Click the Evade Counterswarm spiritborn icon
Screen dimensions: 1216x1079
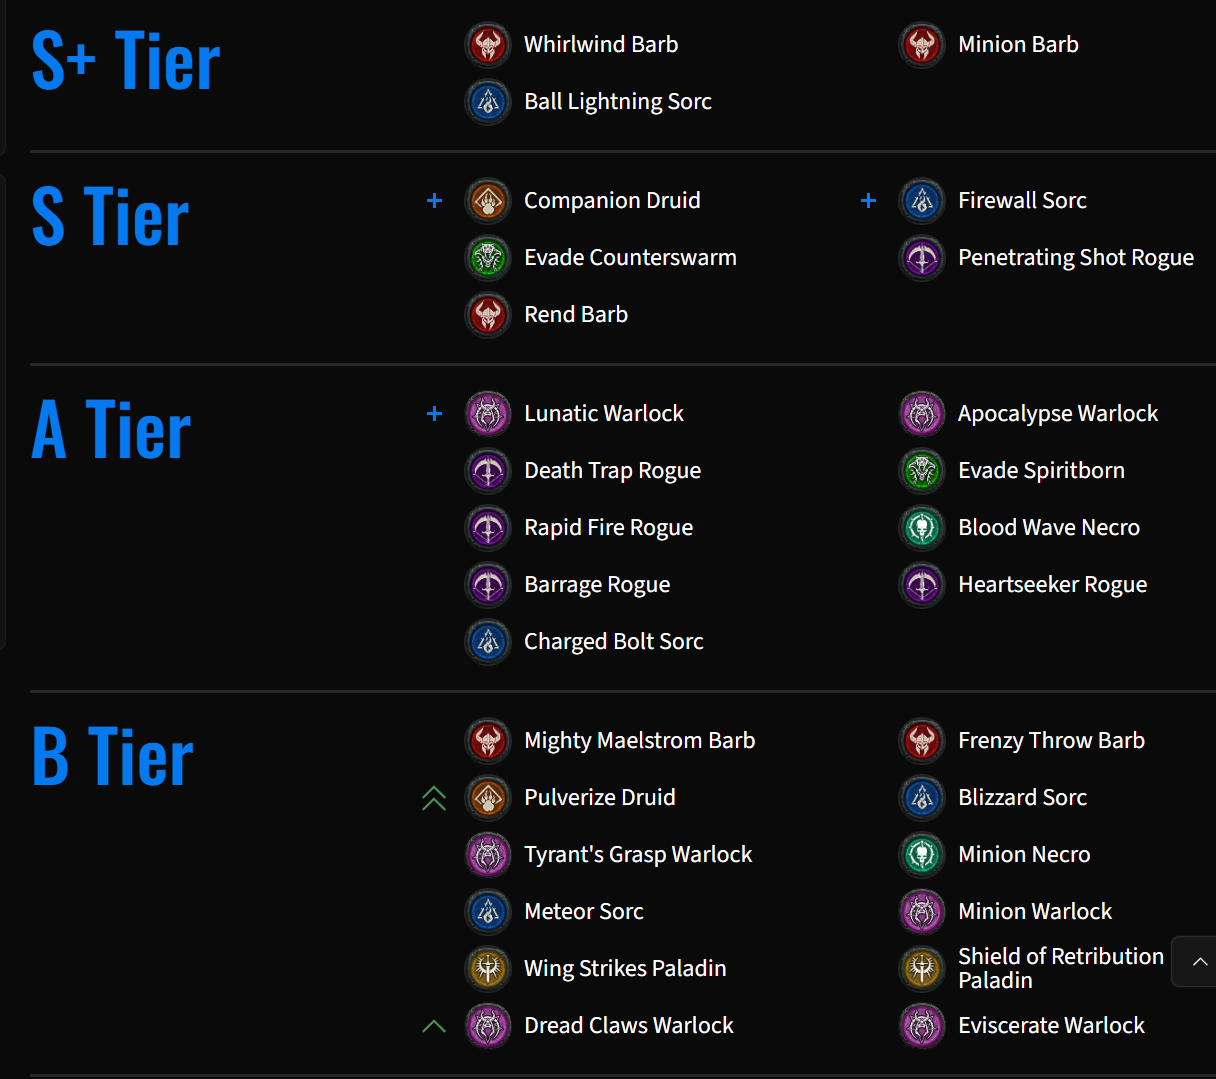point(488,258)
